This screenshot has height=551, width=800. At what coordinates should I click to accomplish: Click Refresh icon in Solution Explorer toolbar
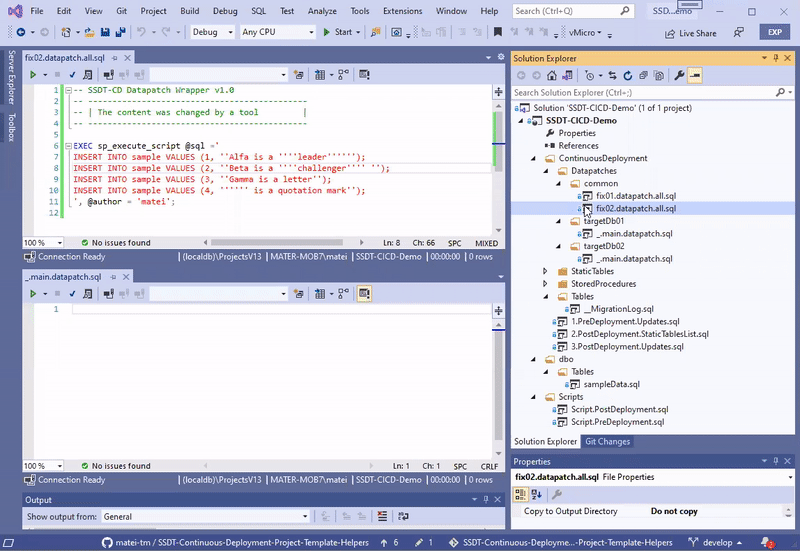[628, 76]
